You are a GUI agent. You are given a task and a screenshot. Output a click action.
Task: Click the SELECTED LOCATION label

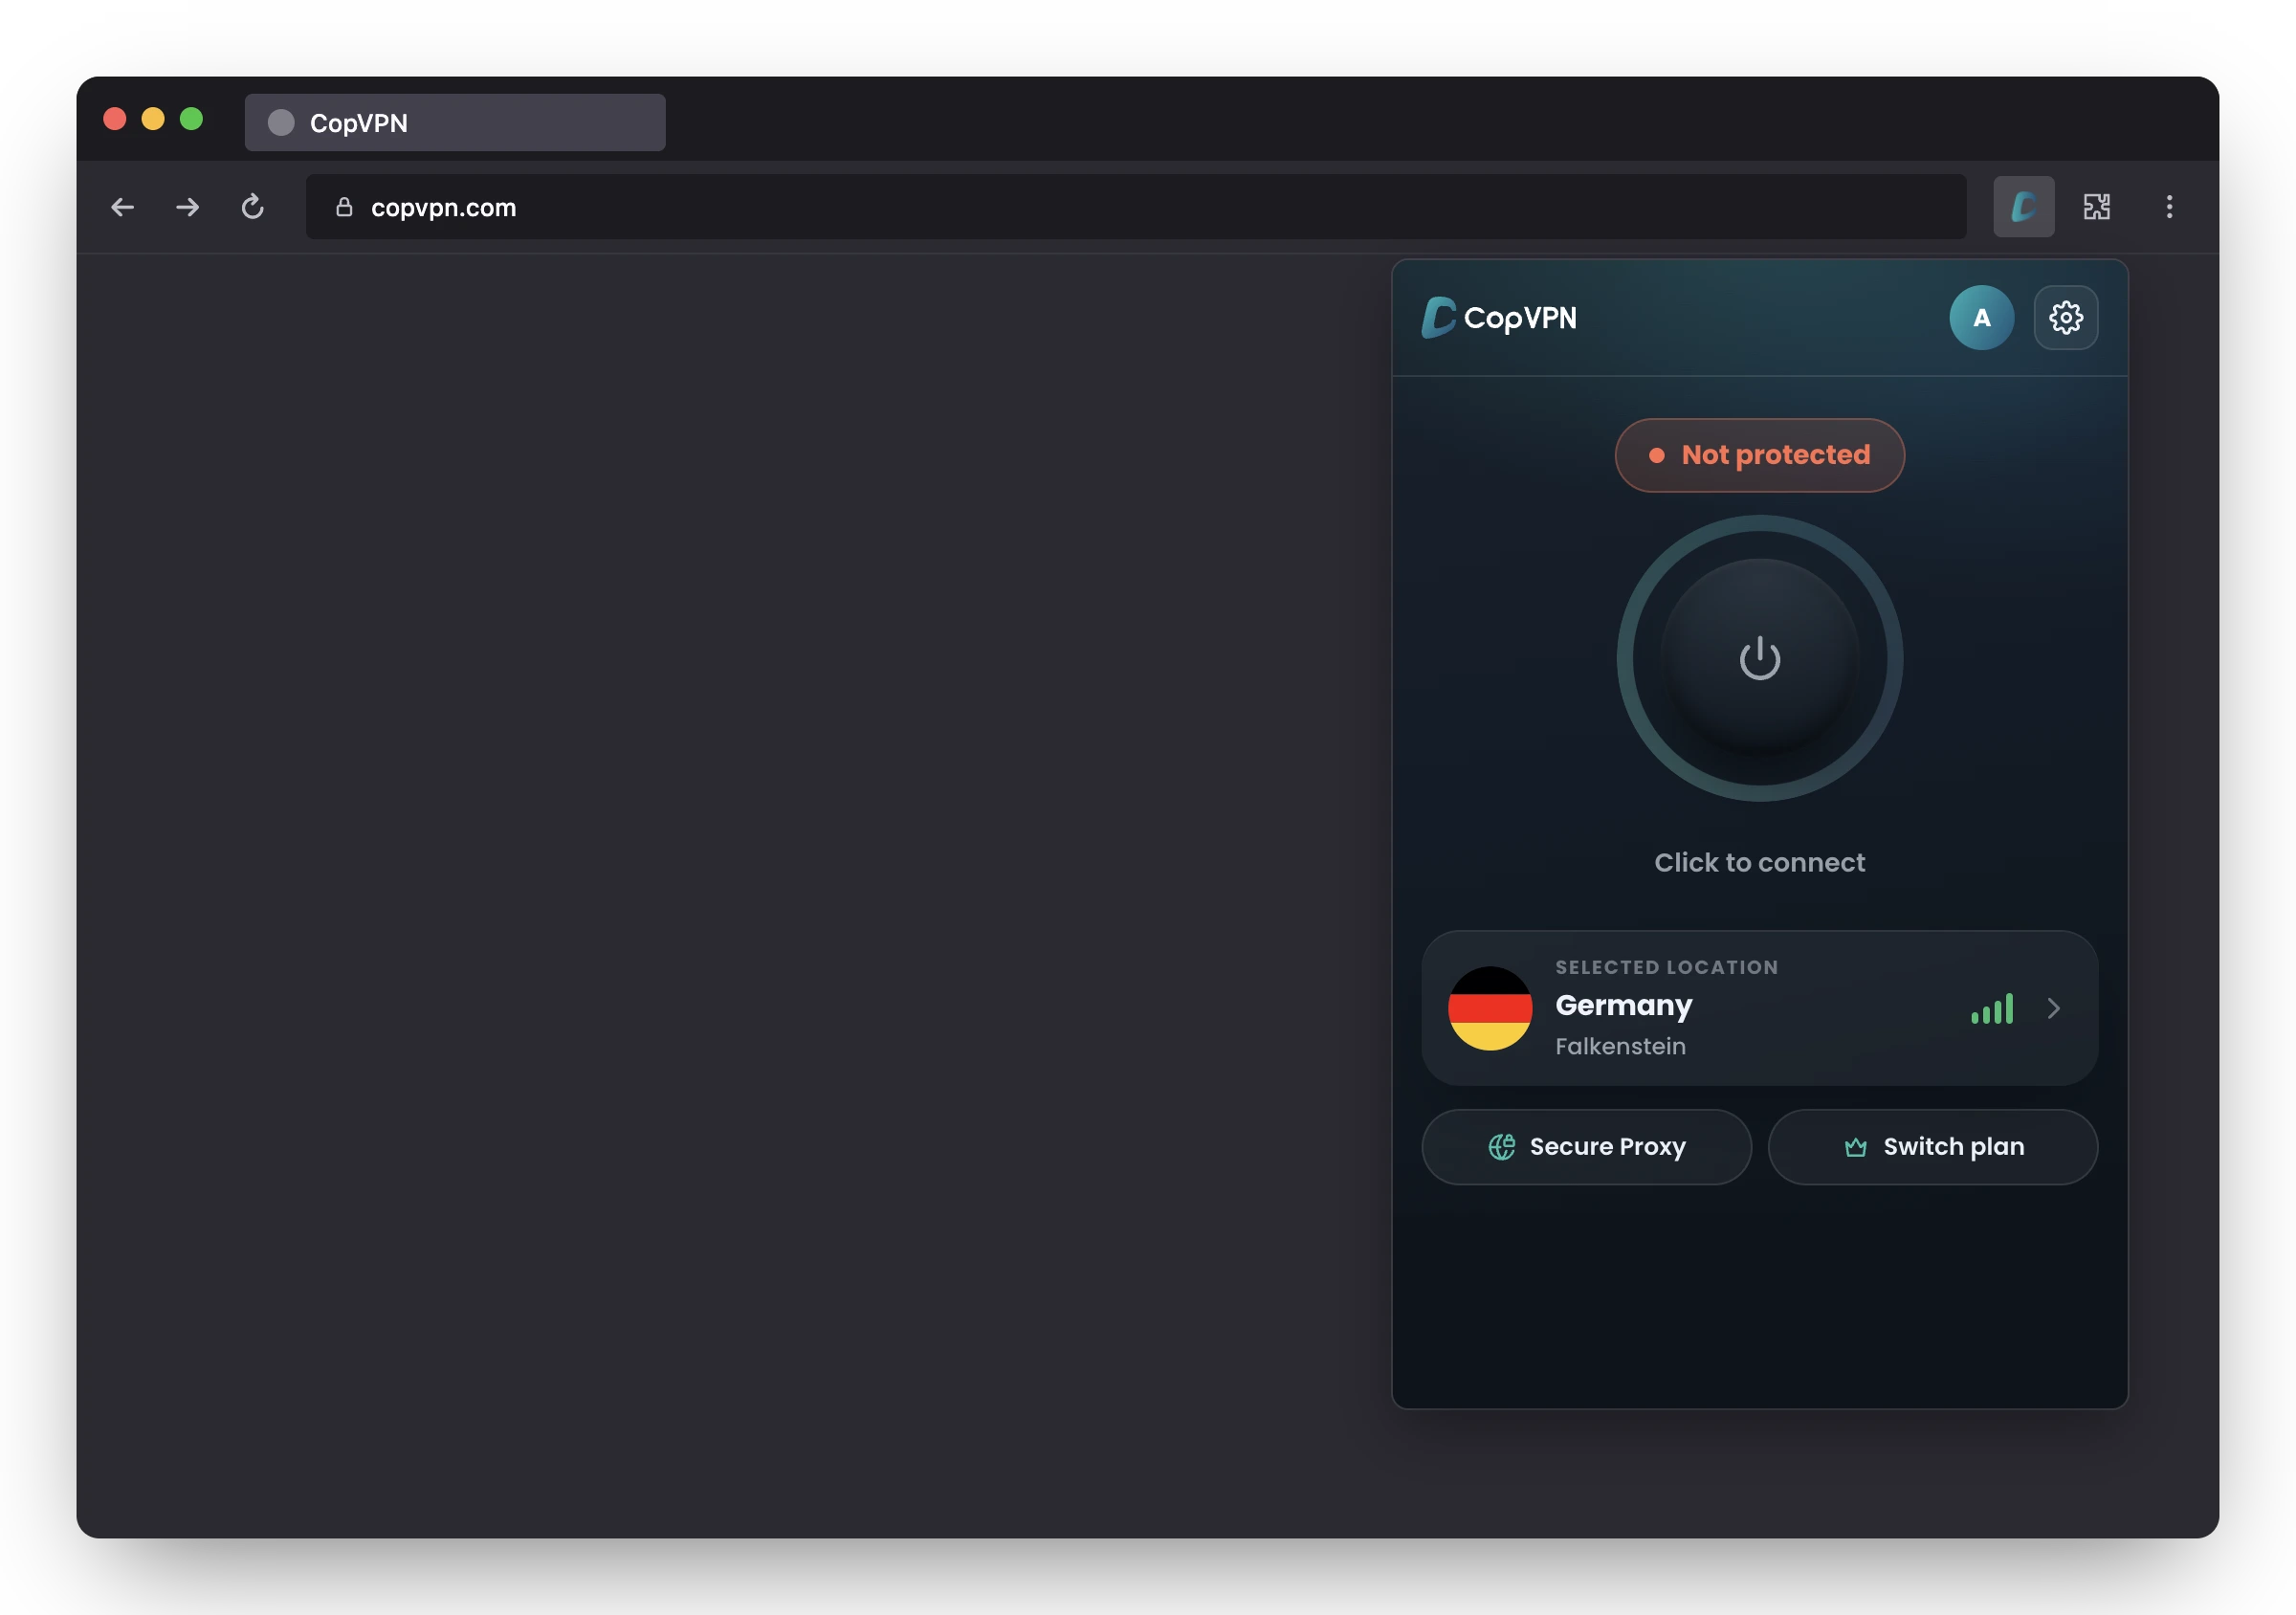[x=1666, y=967]
